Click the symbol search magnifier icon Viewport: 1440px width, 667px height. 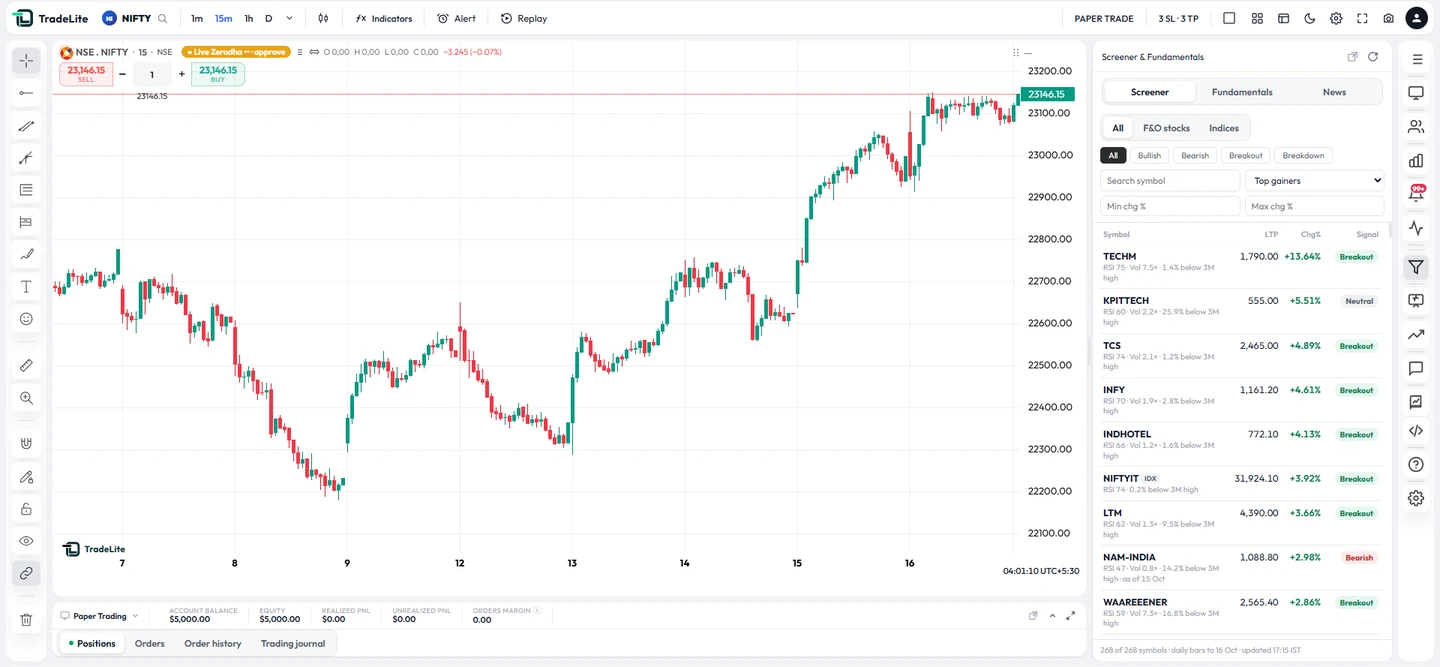point(163,18)
